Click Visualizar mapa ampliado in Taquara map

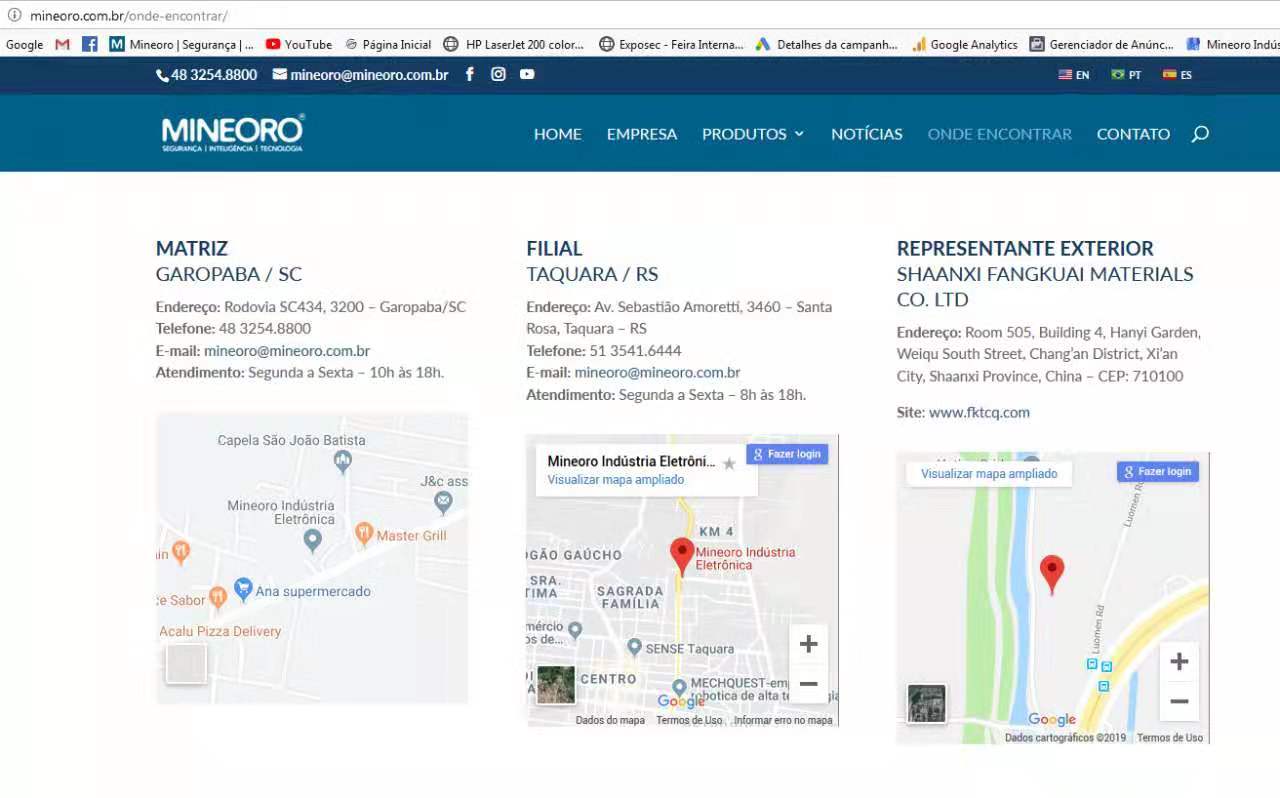[x=616, y=480]
